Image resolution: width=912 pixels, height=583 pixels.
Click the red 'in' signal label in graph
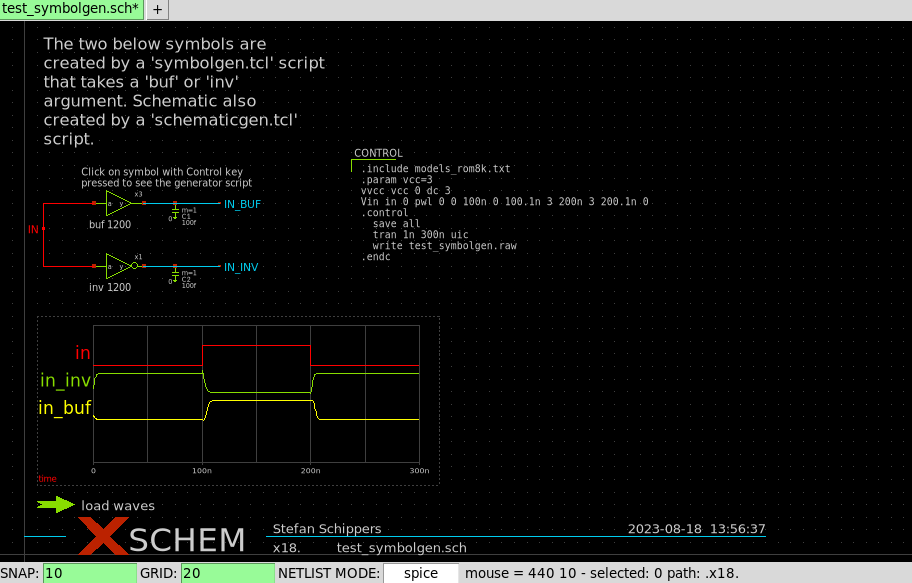tap(83, 353)
